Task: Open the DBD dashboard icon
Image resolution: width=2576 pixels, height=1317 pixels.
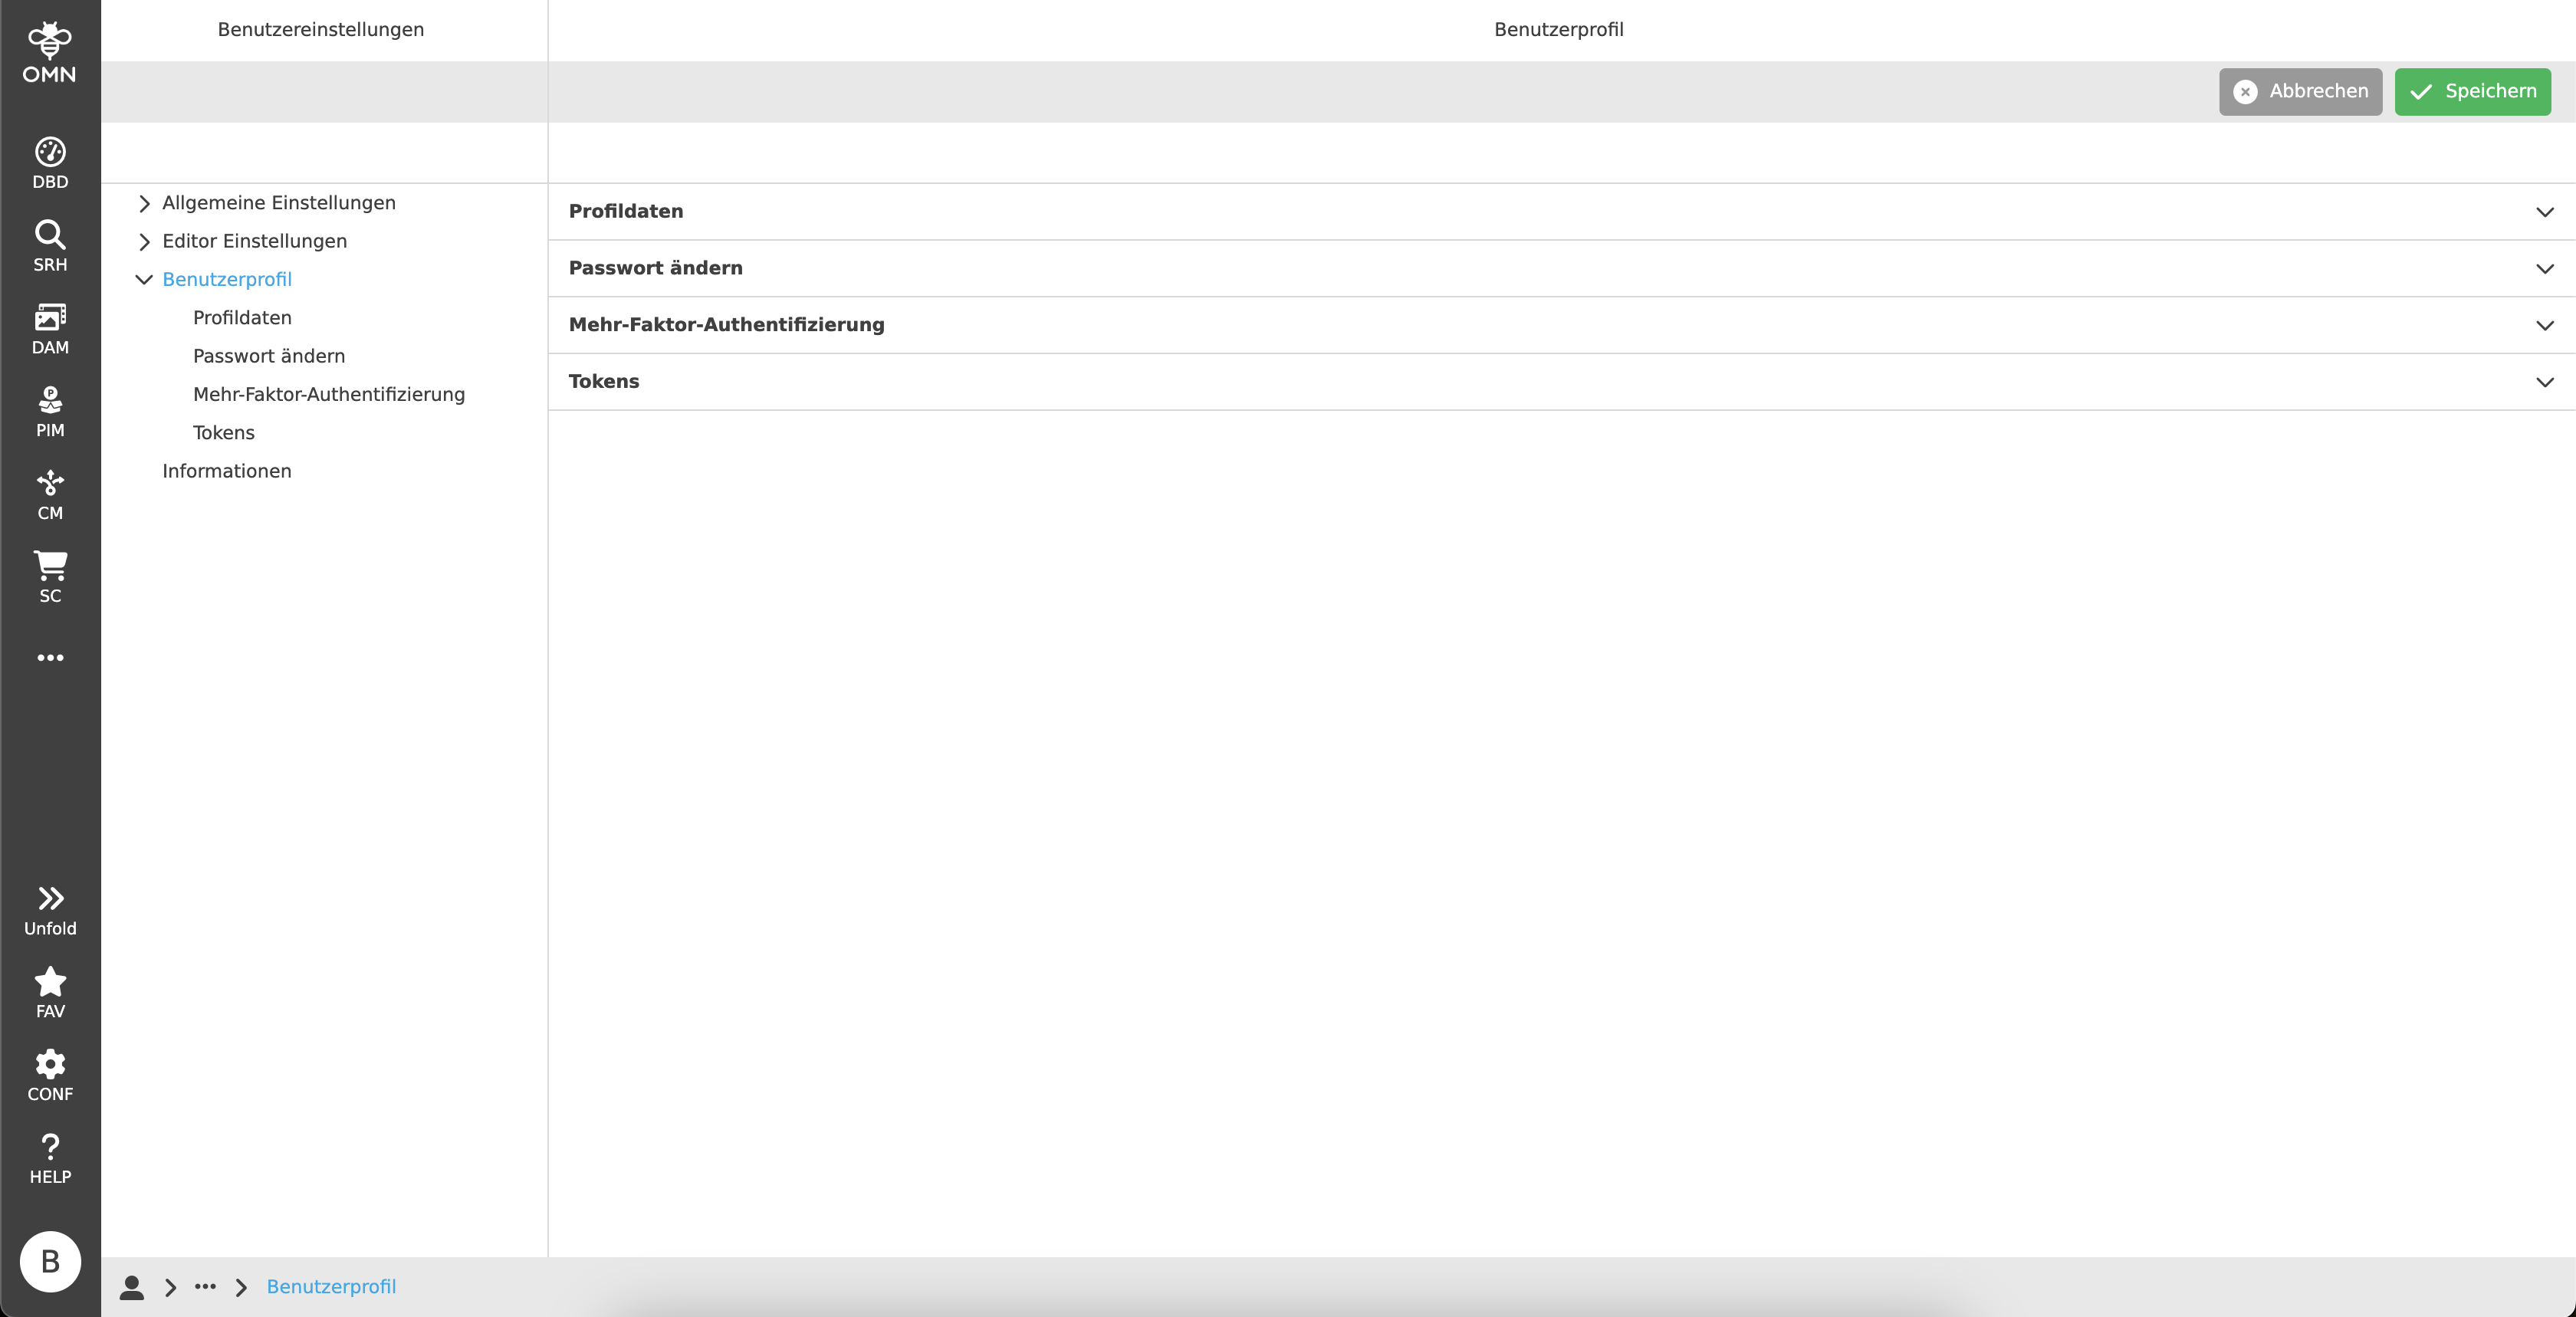Action: tap(50, 162)
